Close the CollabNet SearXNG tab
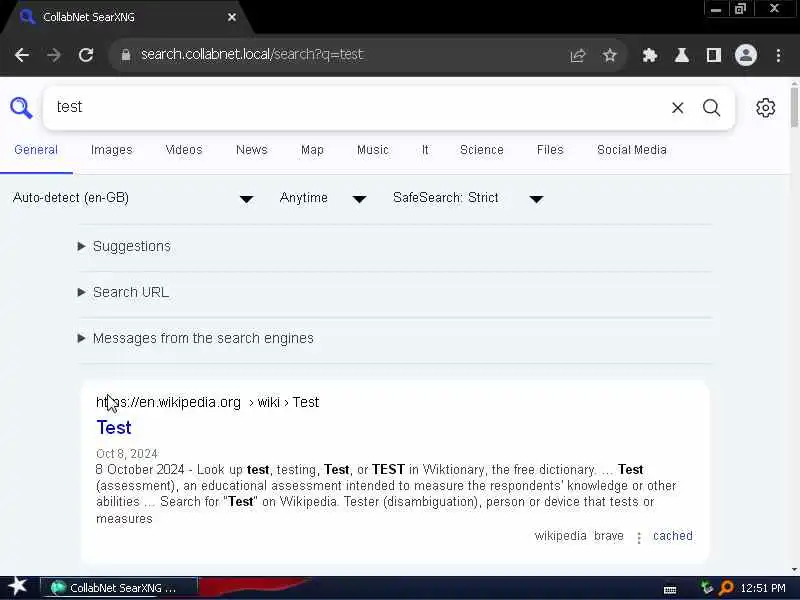Image resolution: width=800 pixels, height=600 pixels. pos(232,17)
